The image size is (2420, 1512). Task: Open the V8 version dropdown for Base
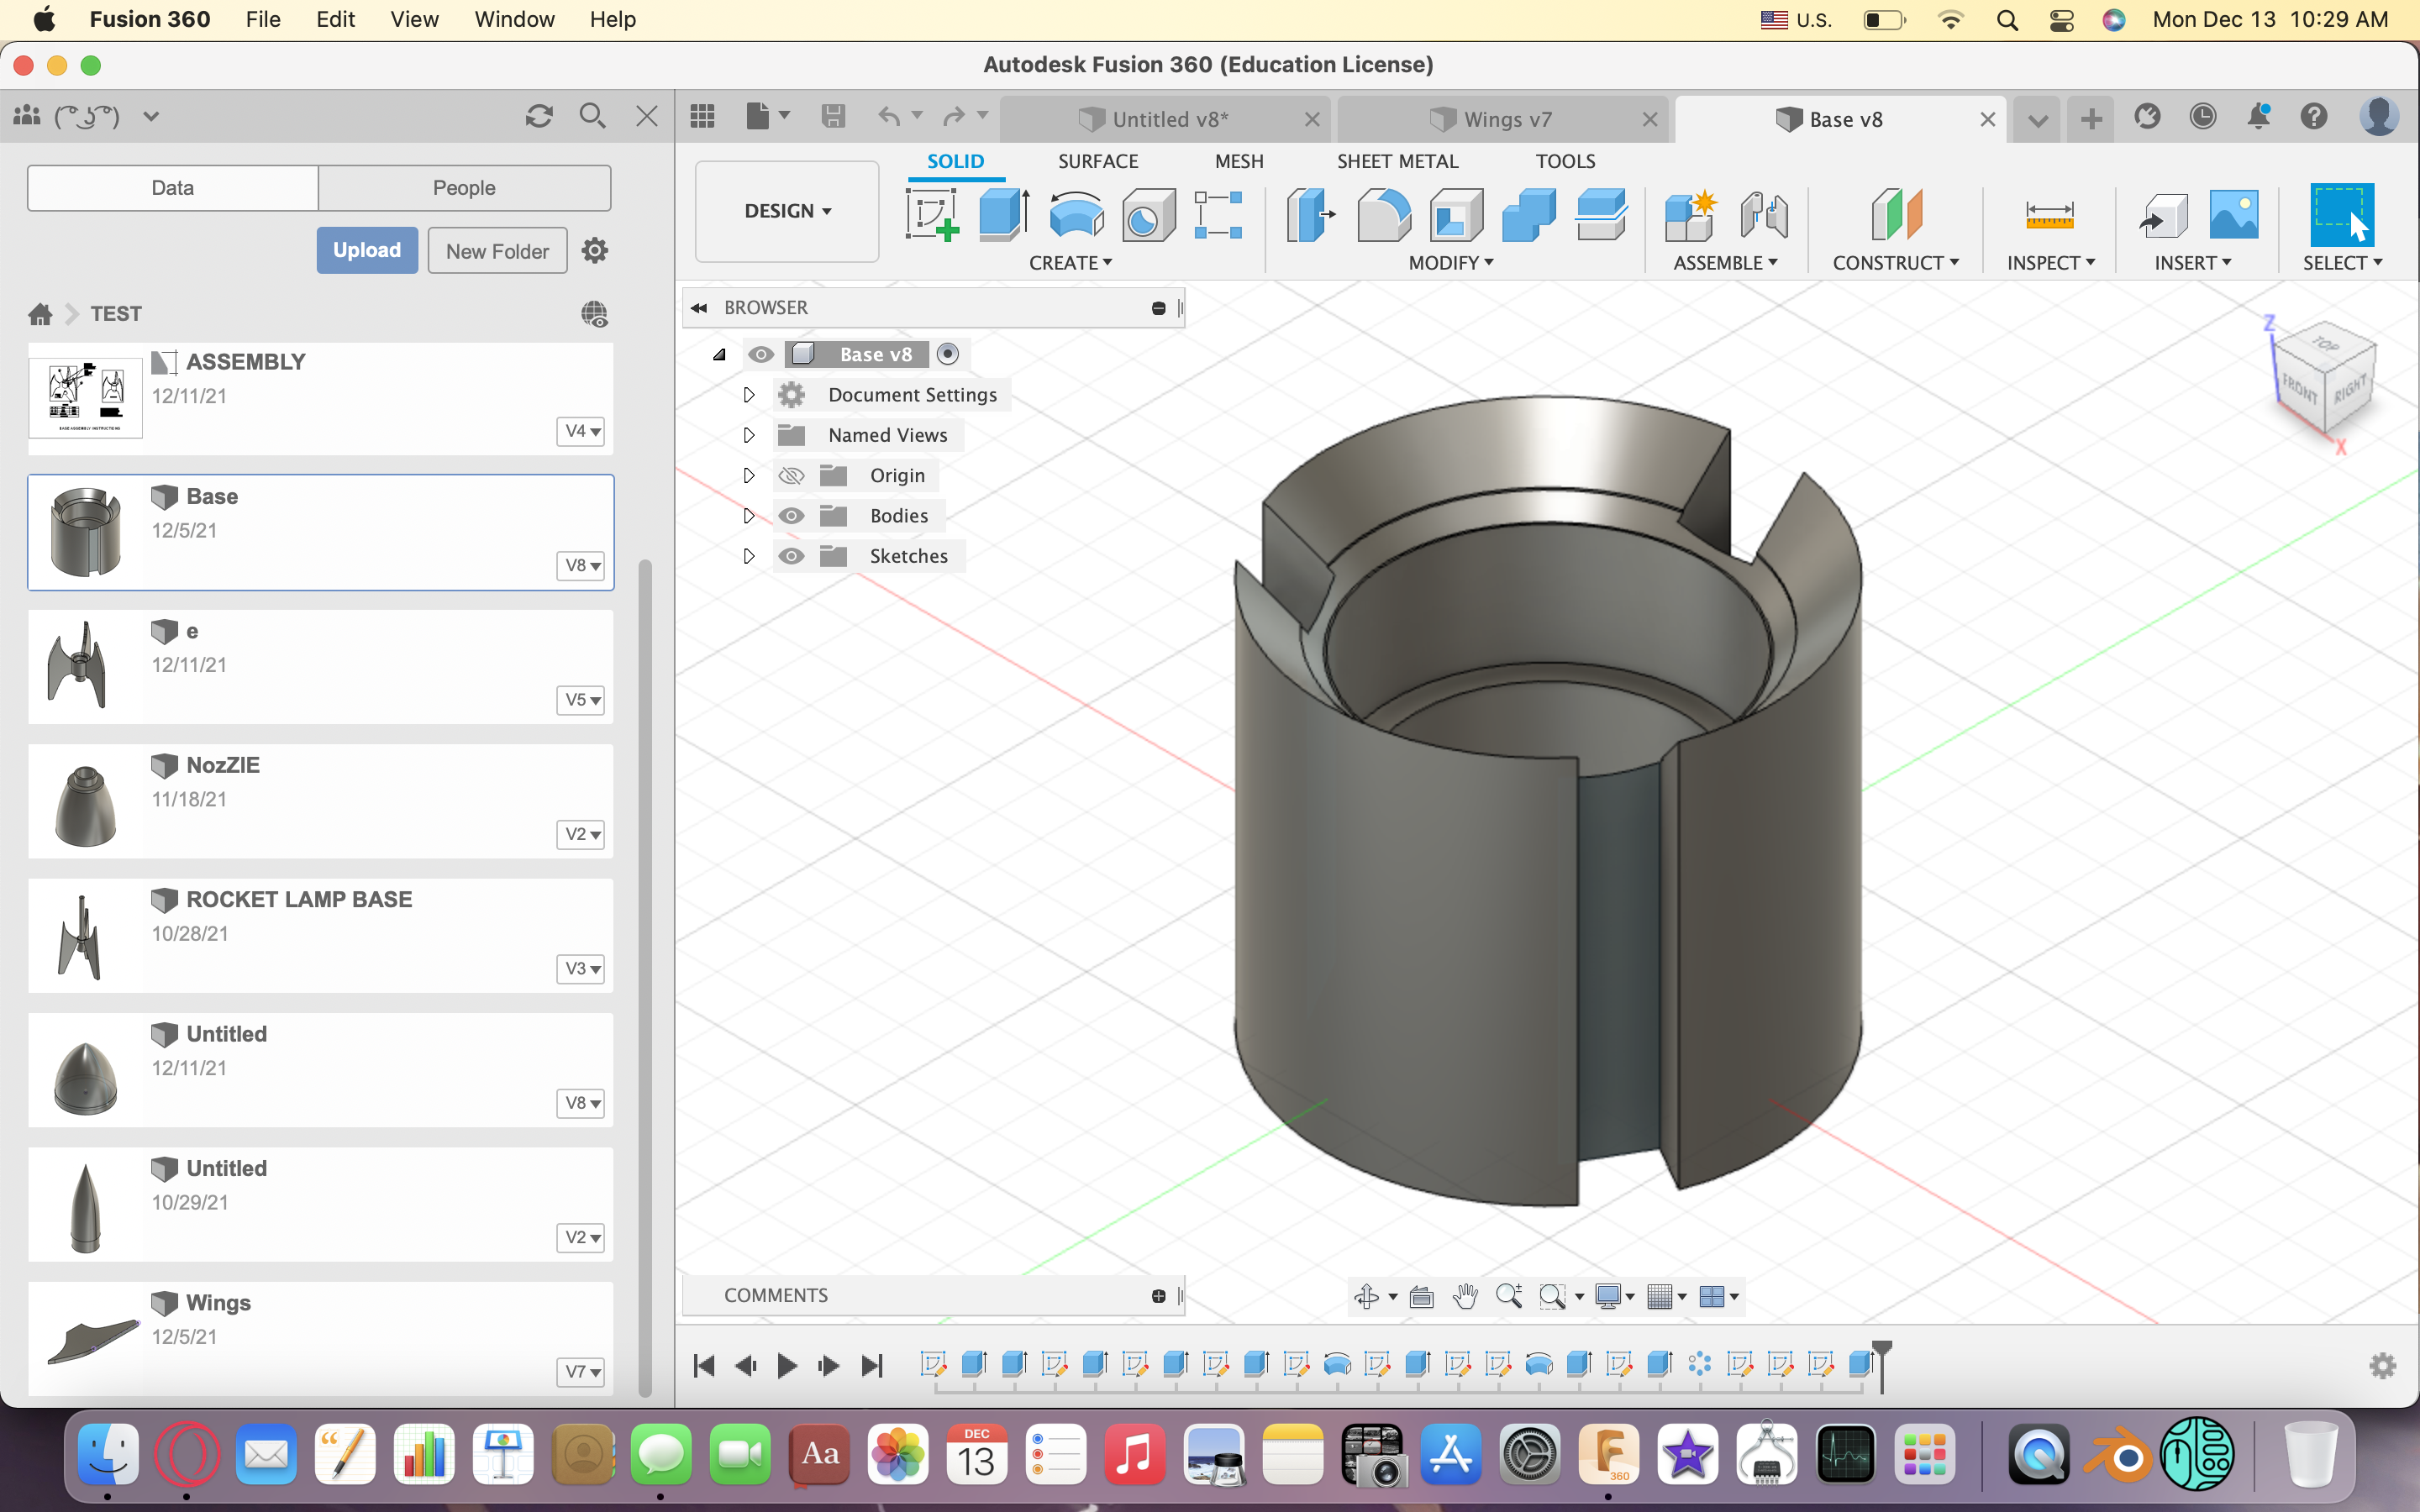click(581, 565)
